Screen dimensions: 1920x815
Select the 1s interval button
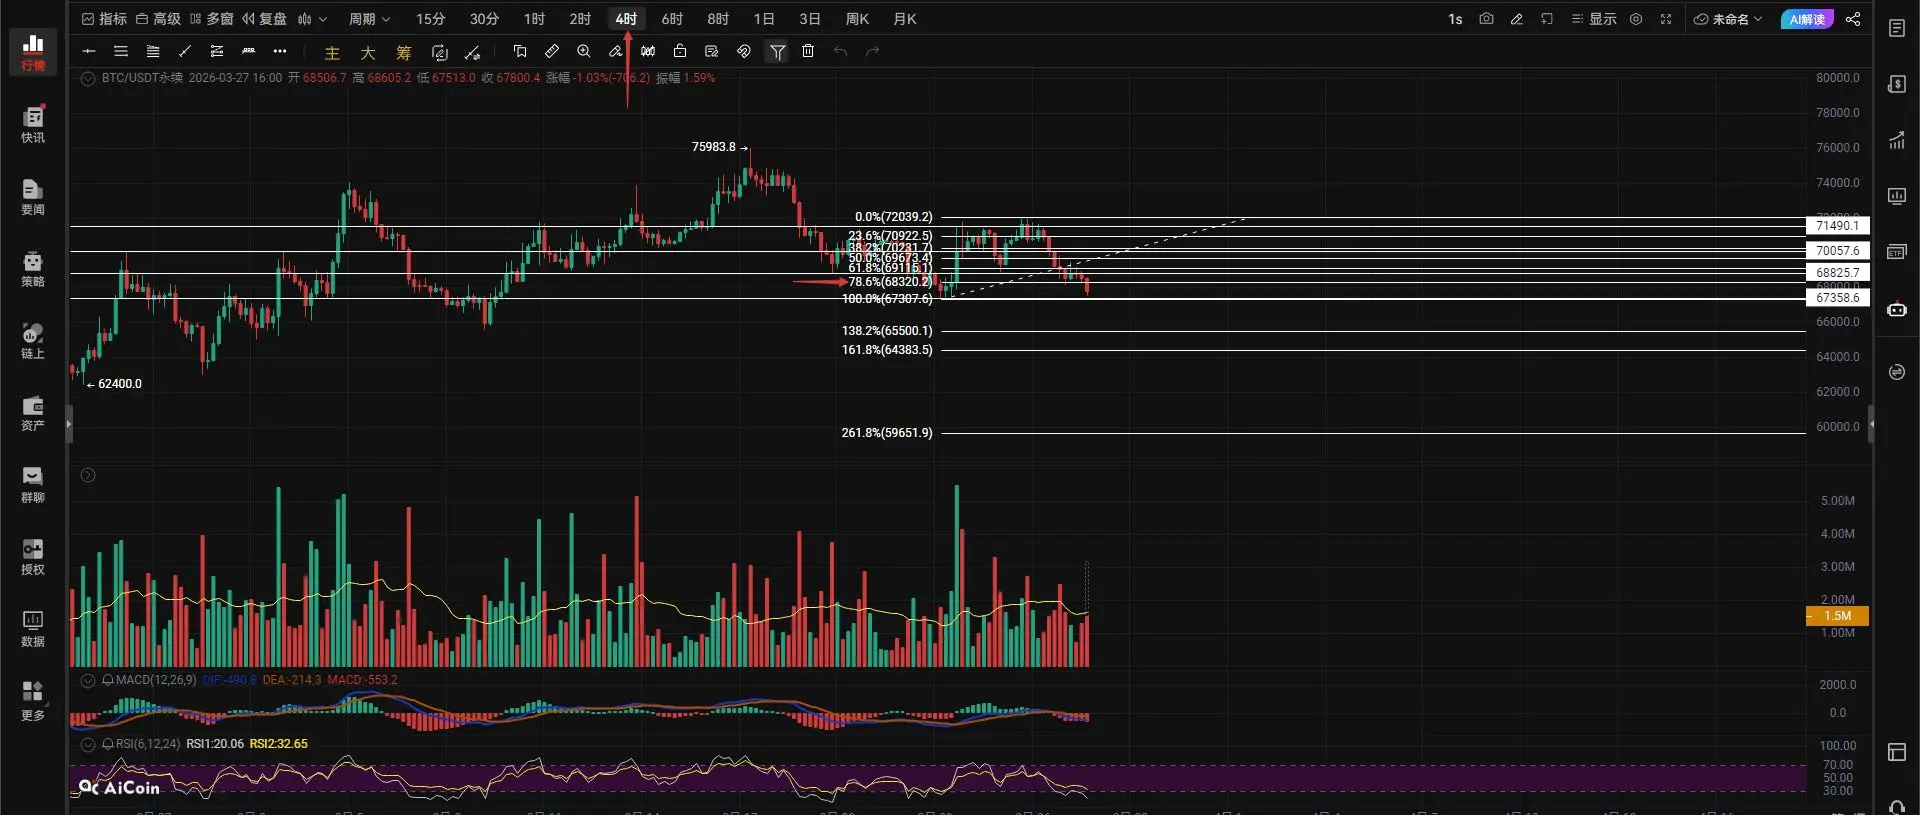point(1455,19)
